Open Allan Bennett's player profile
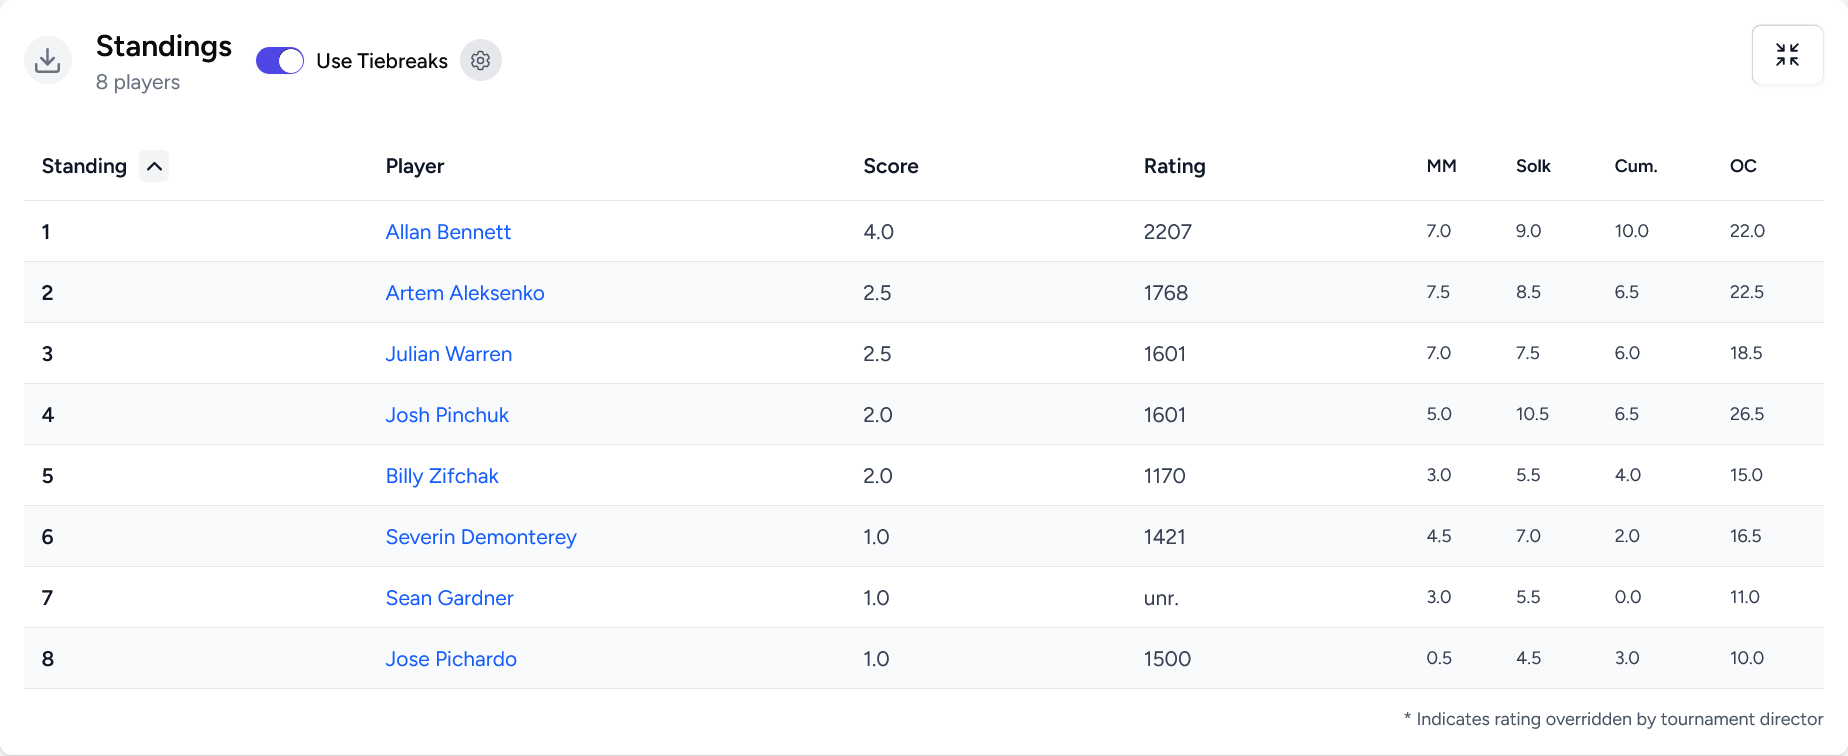 click(x=448, y=232)
